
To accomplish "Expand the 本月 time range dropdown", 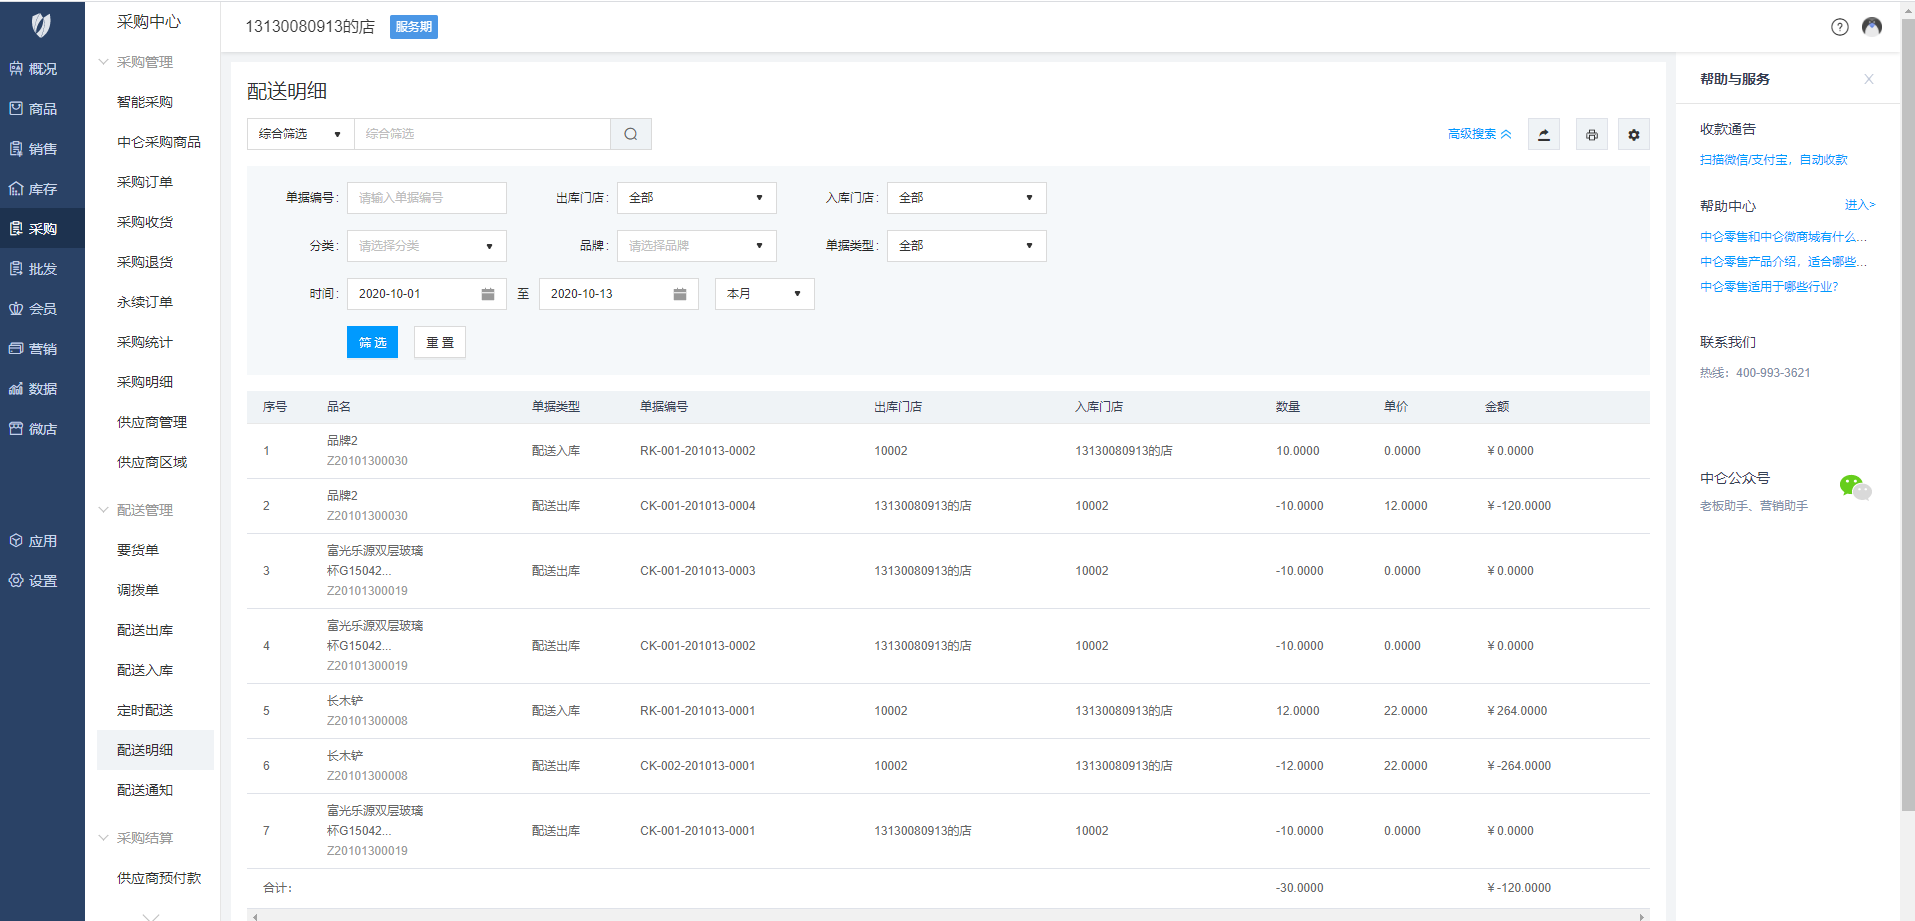I will pos(764,294).
